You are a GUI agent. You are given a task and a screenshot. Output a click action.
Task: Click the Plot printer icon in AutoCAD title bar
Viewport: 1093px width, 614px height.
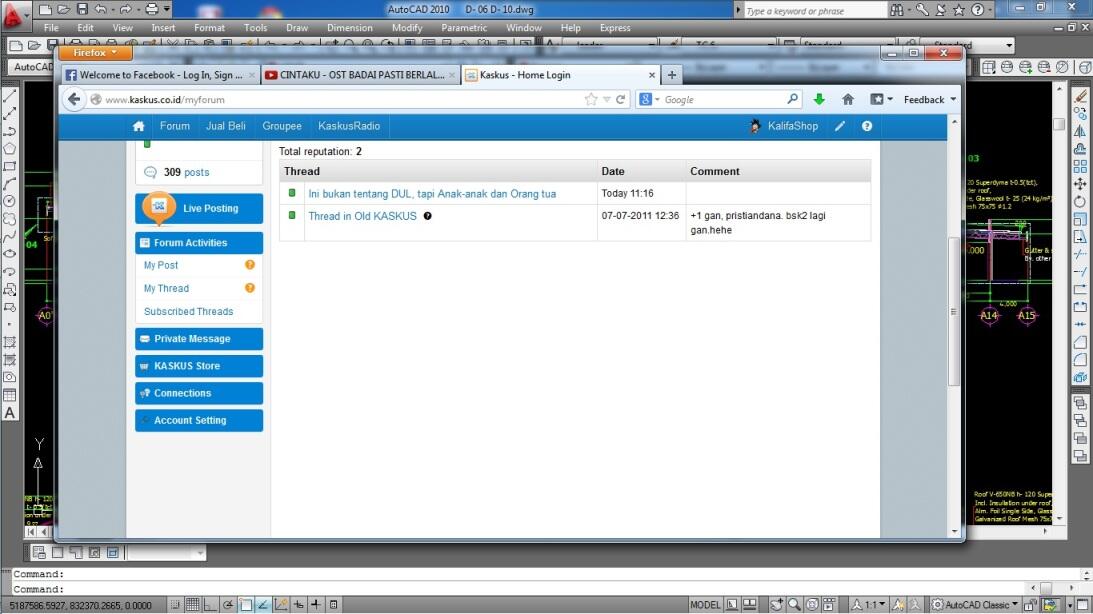coord(152,9)
